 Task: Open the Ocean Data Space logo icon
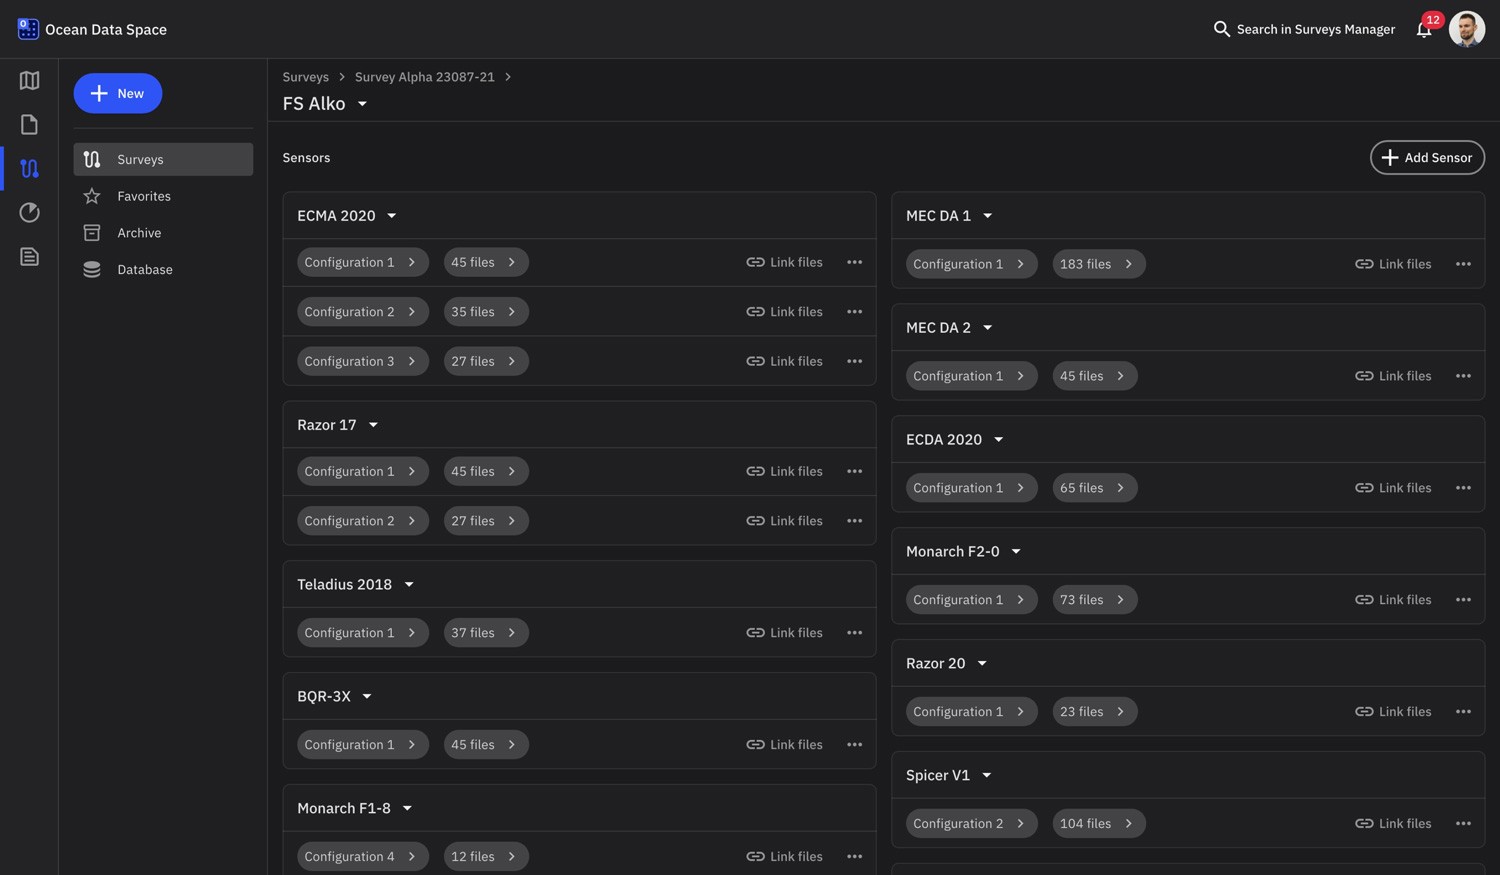[27, 27]
